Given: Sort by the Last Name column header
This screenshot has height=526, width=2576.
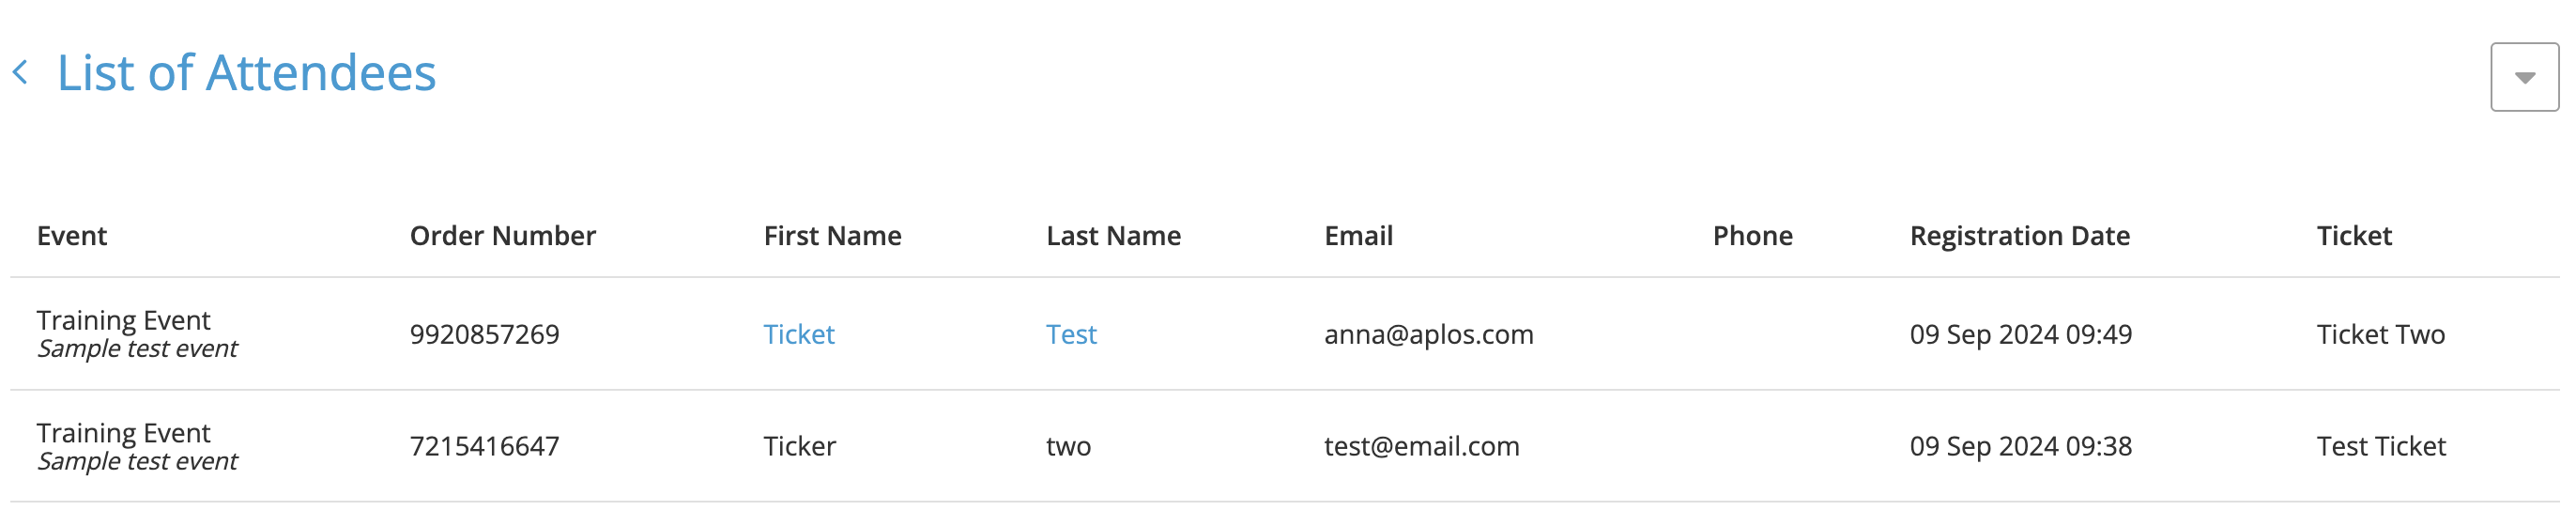Looking at the screenshot, I should coord(1113,236).
